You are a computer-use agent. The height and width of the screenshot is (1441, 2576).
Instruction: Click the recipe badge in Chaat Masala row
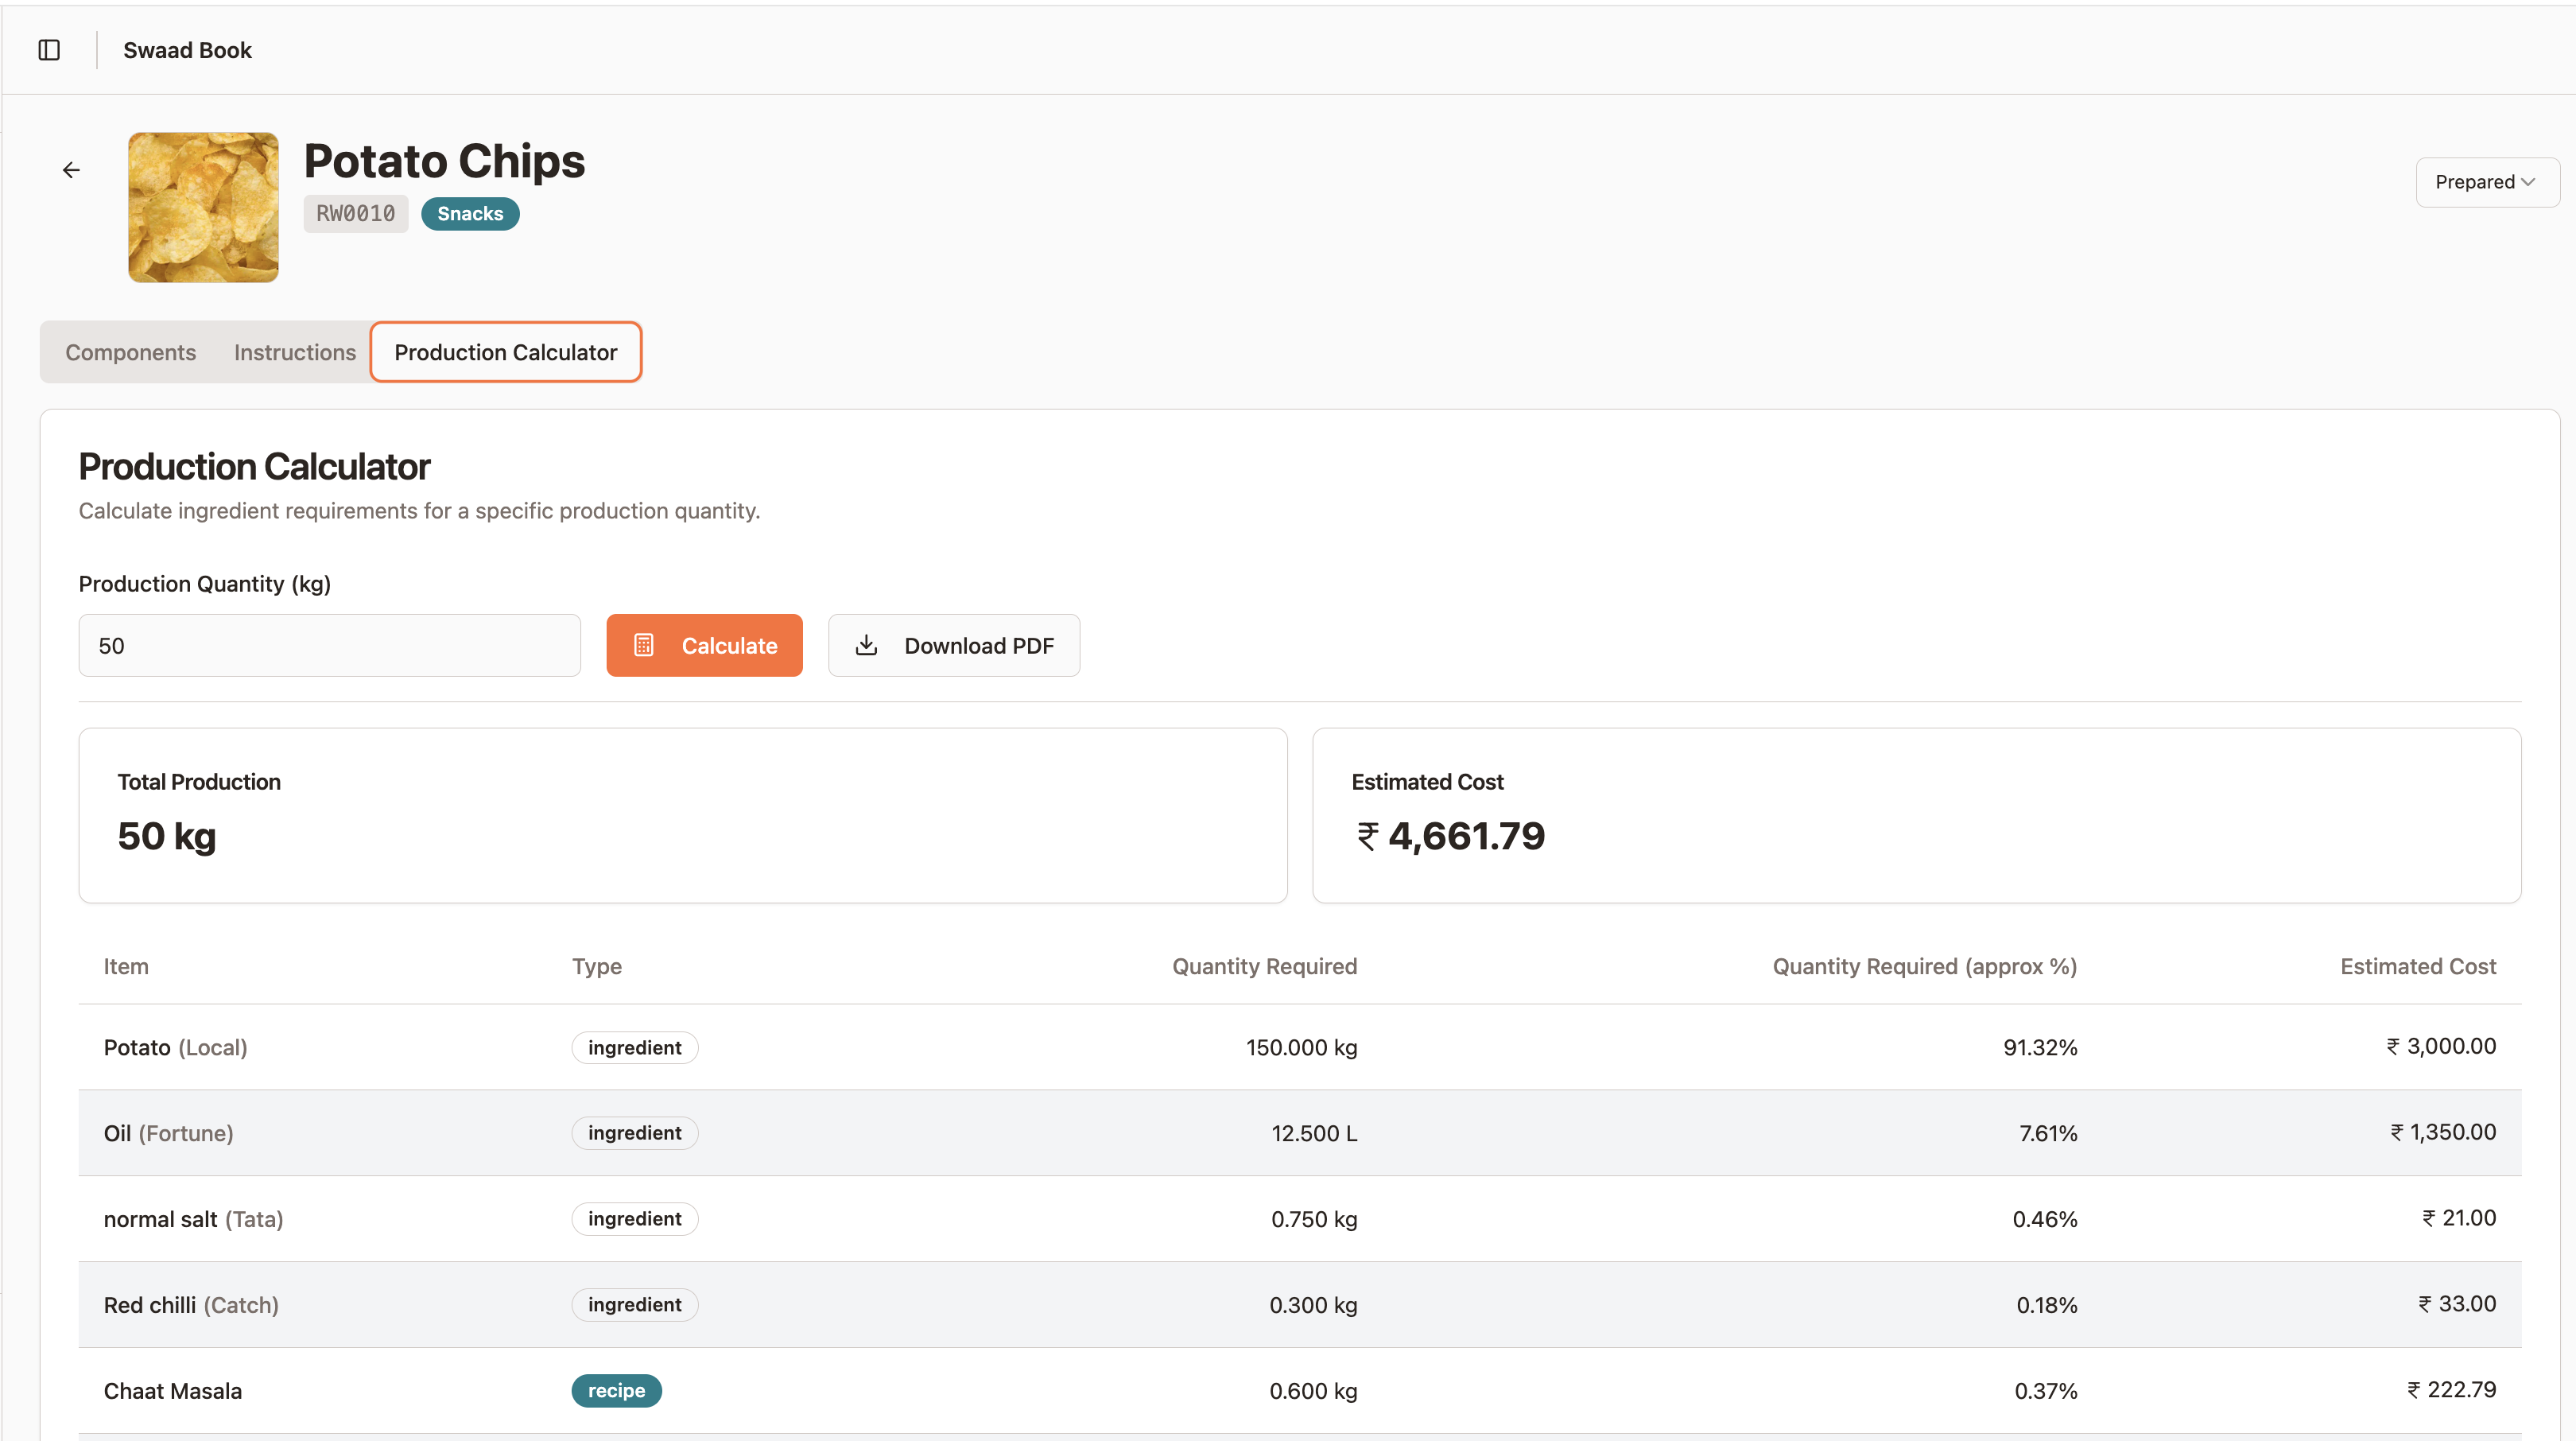(x=617, y=1391)
